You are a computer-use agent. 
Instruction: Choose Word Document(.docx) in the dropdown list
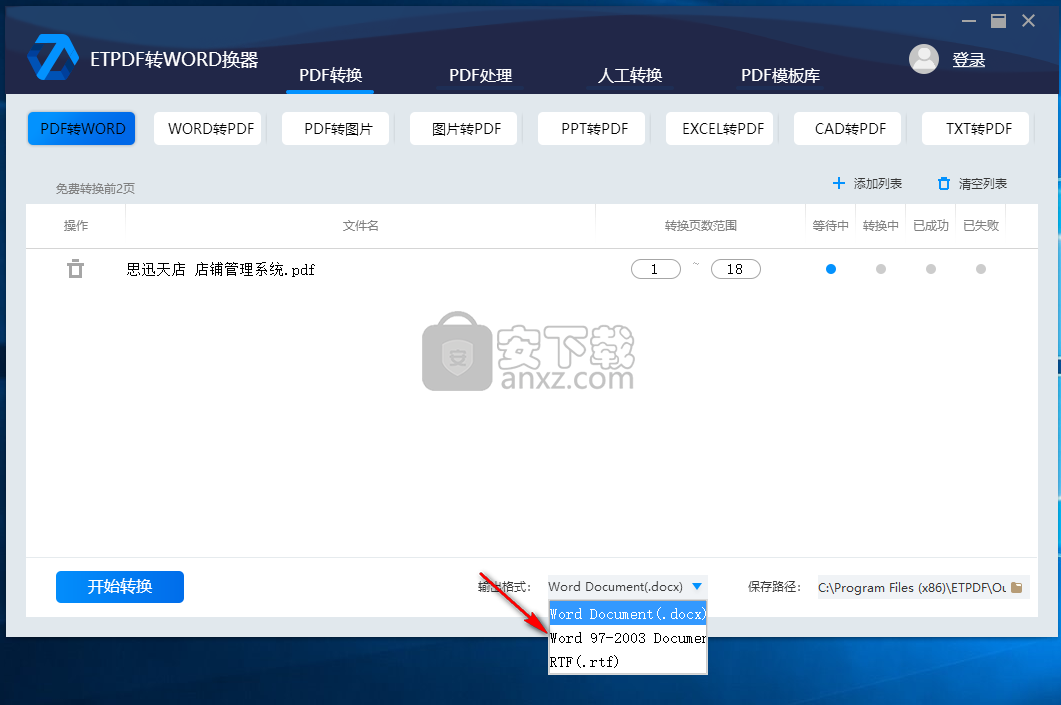(x=628, y=614)
